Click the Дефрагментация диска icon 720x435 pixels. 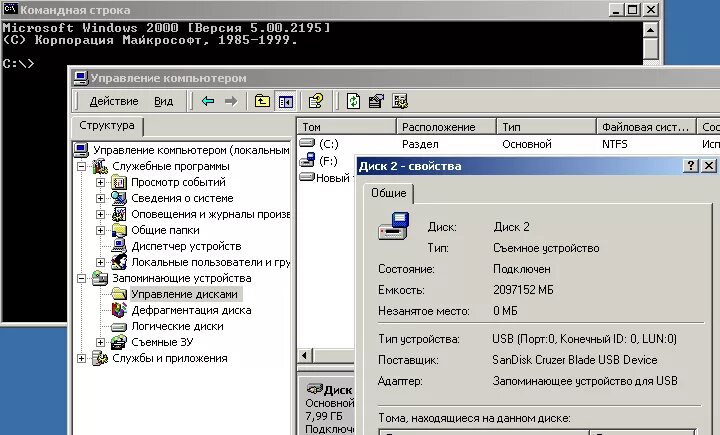click(x=119, y=310)
